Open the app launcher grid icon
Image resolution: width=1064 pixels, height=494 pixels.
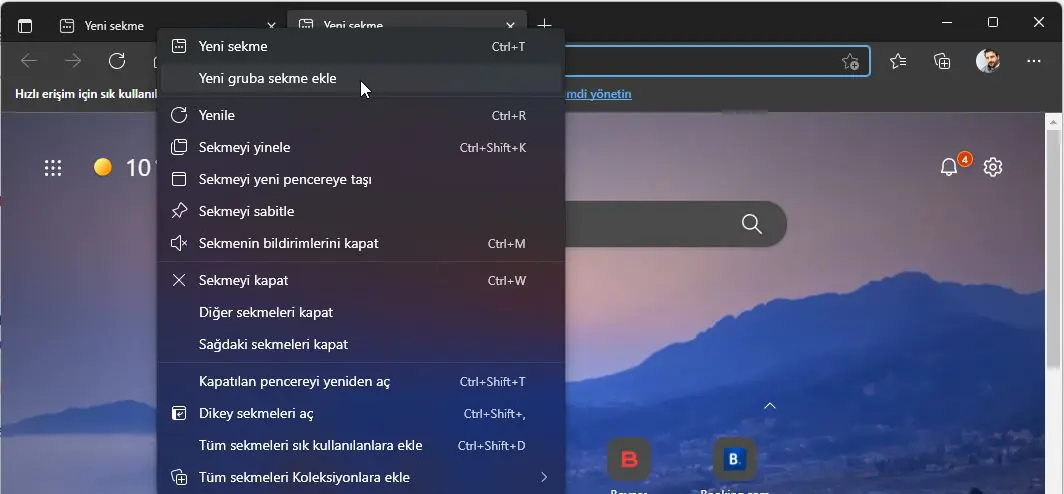point(53,168)
